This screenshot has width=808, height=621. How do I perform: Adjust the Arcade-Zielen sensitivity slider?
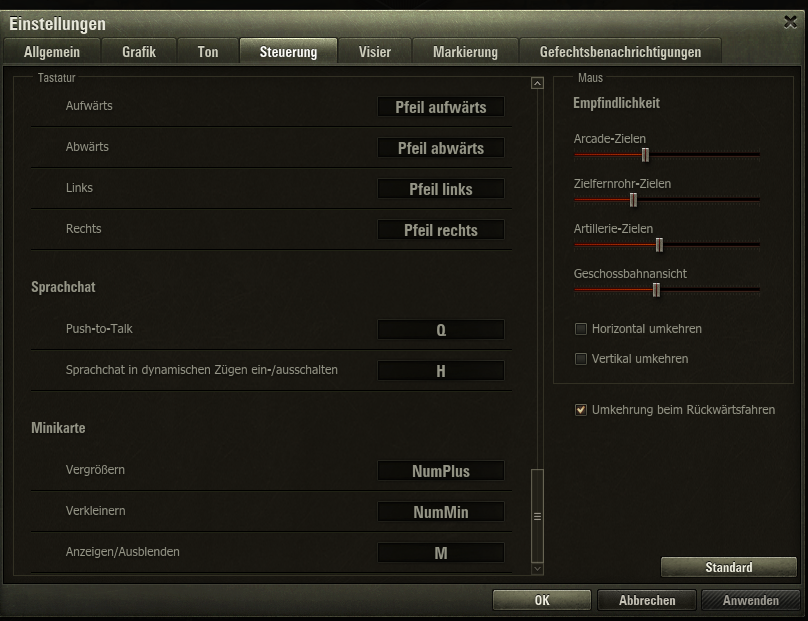point(645,155)
